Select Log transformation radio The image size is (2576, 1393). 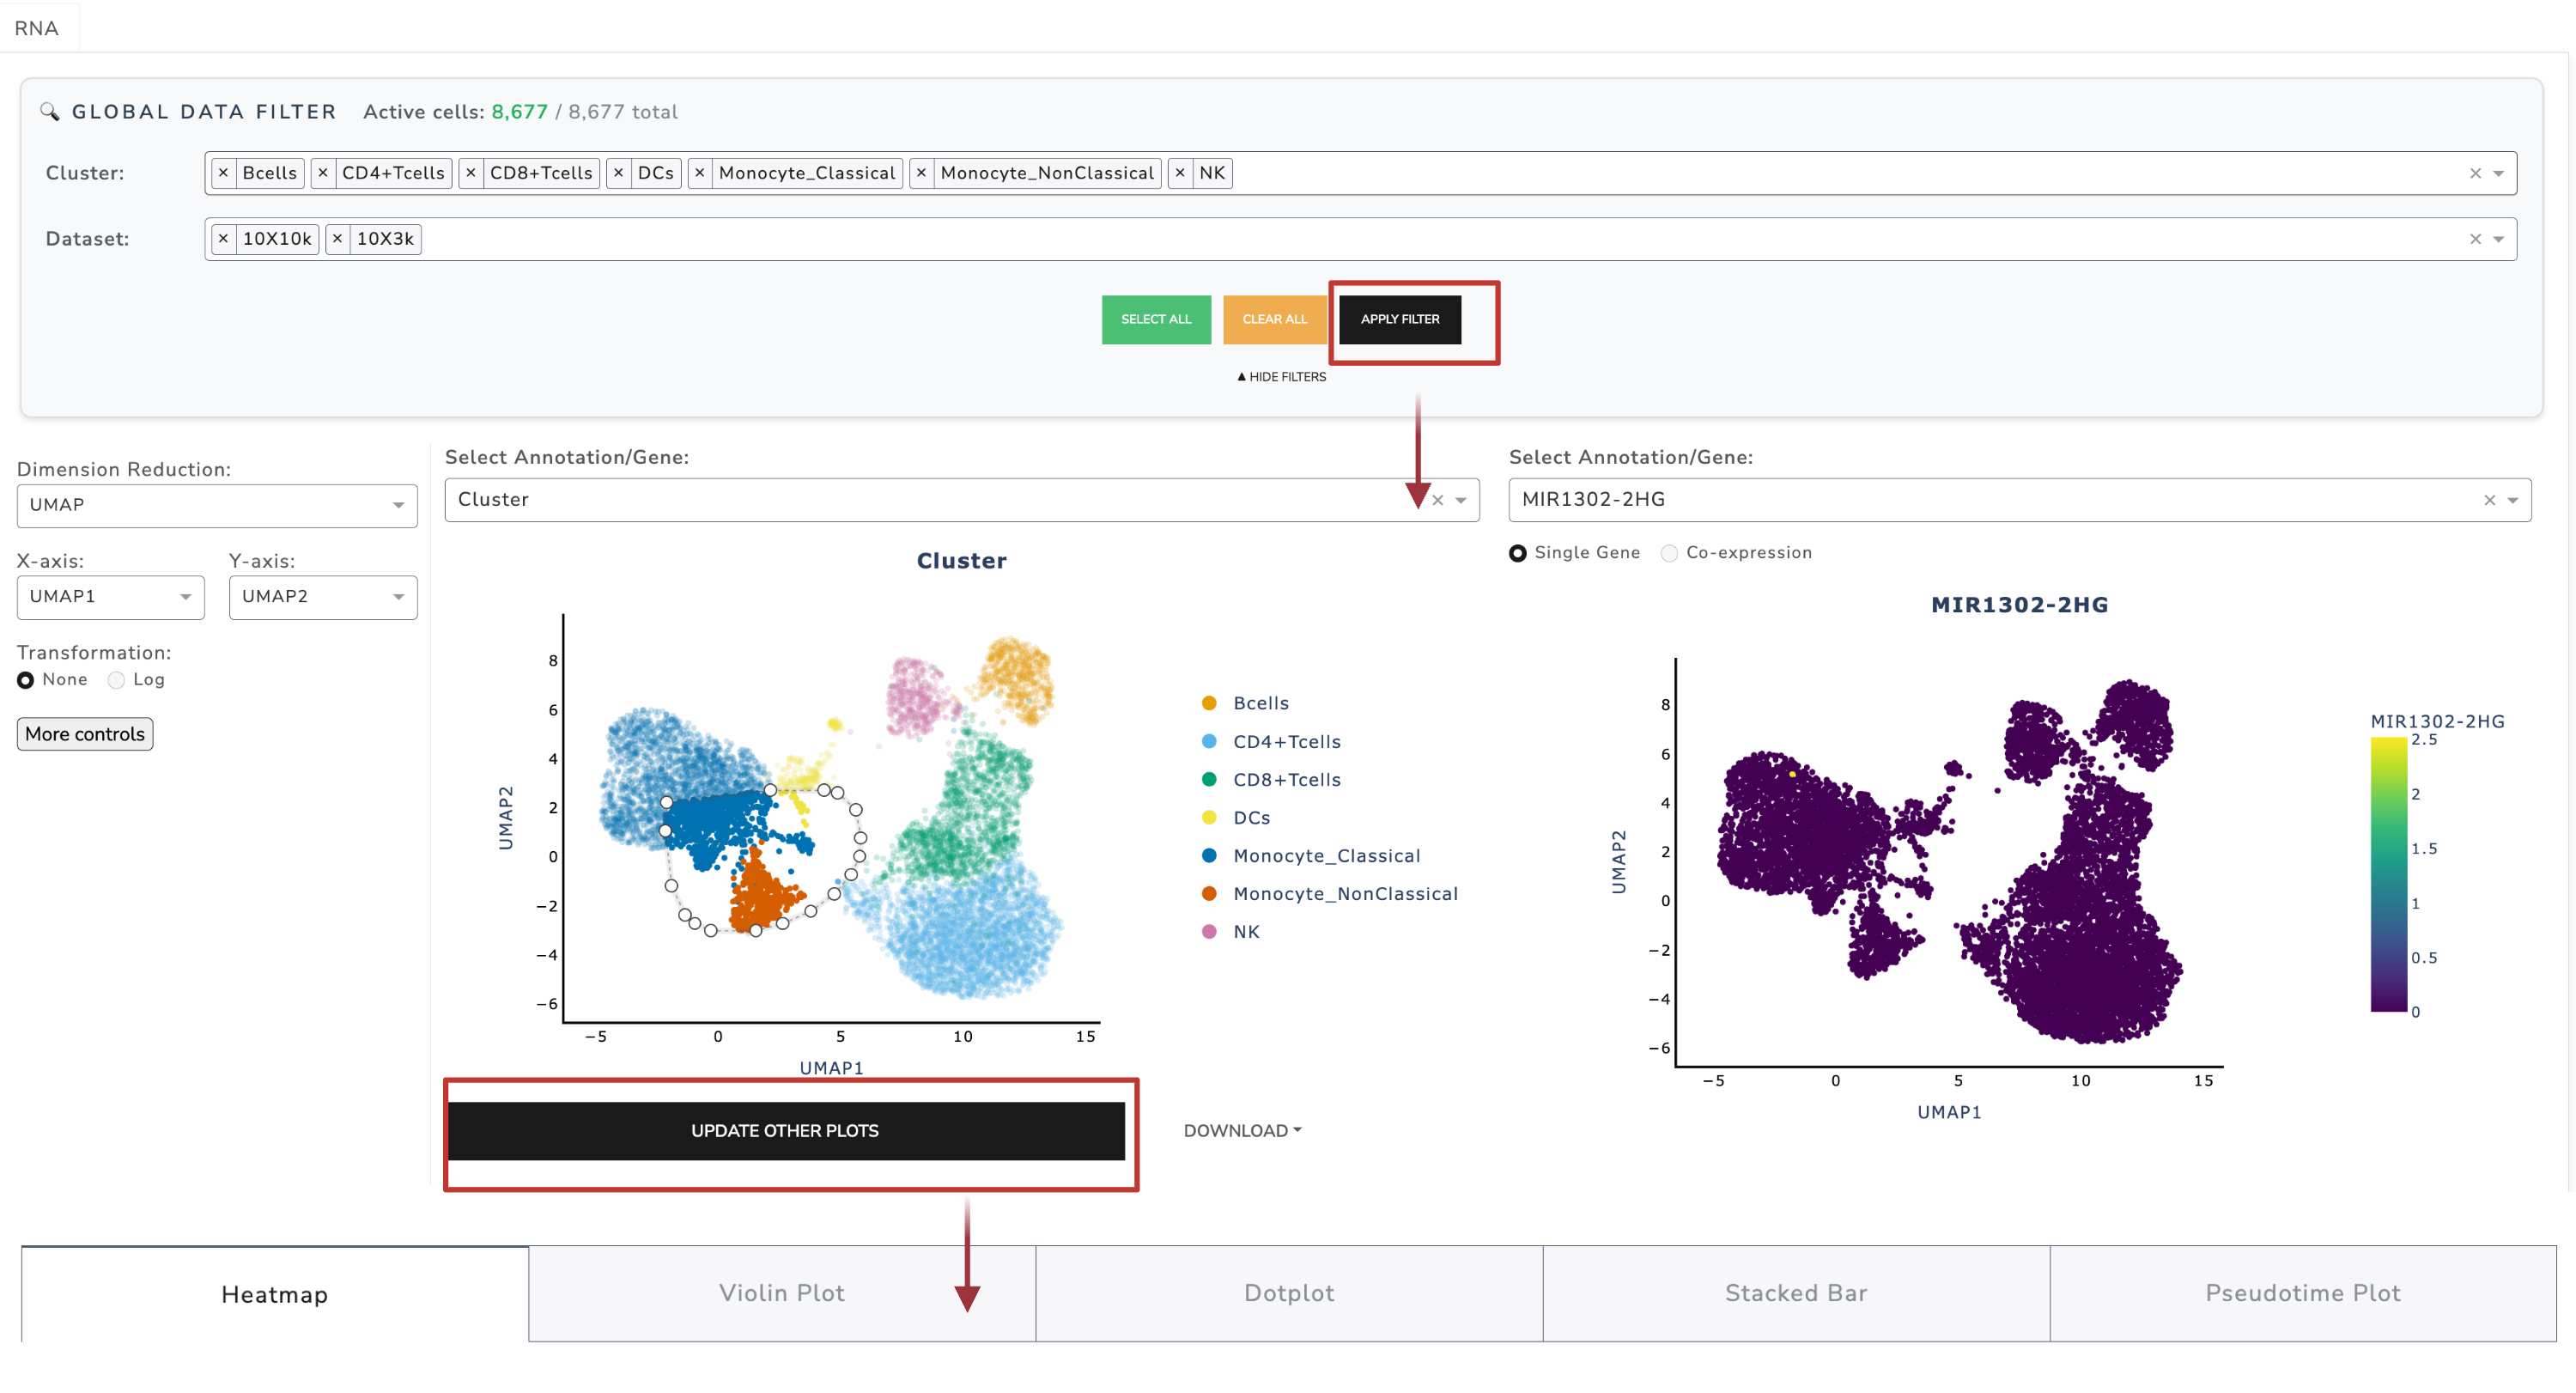(x=117, y=680)
